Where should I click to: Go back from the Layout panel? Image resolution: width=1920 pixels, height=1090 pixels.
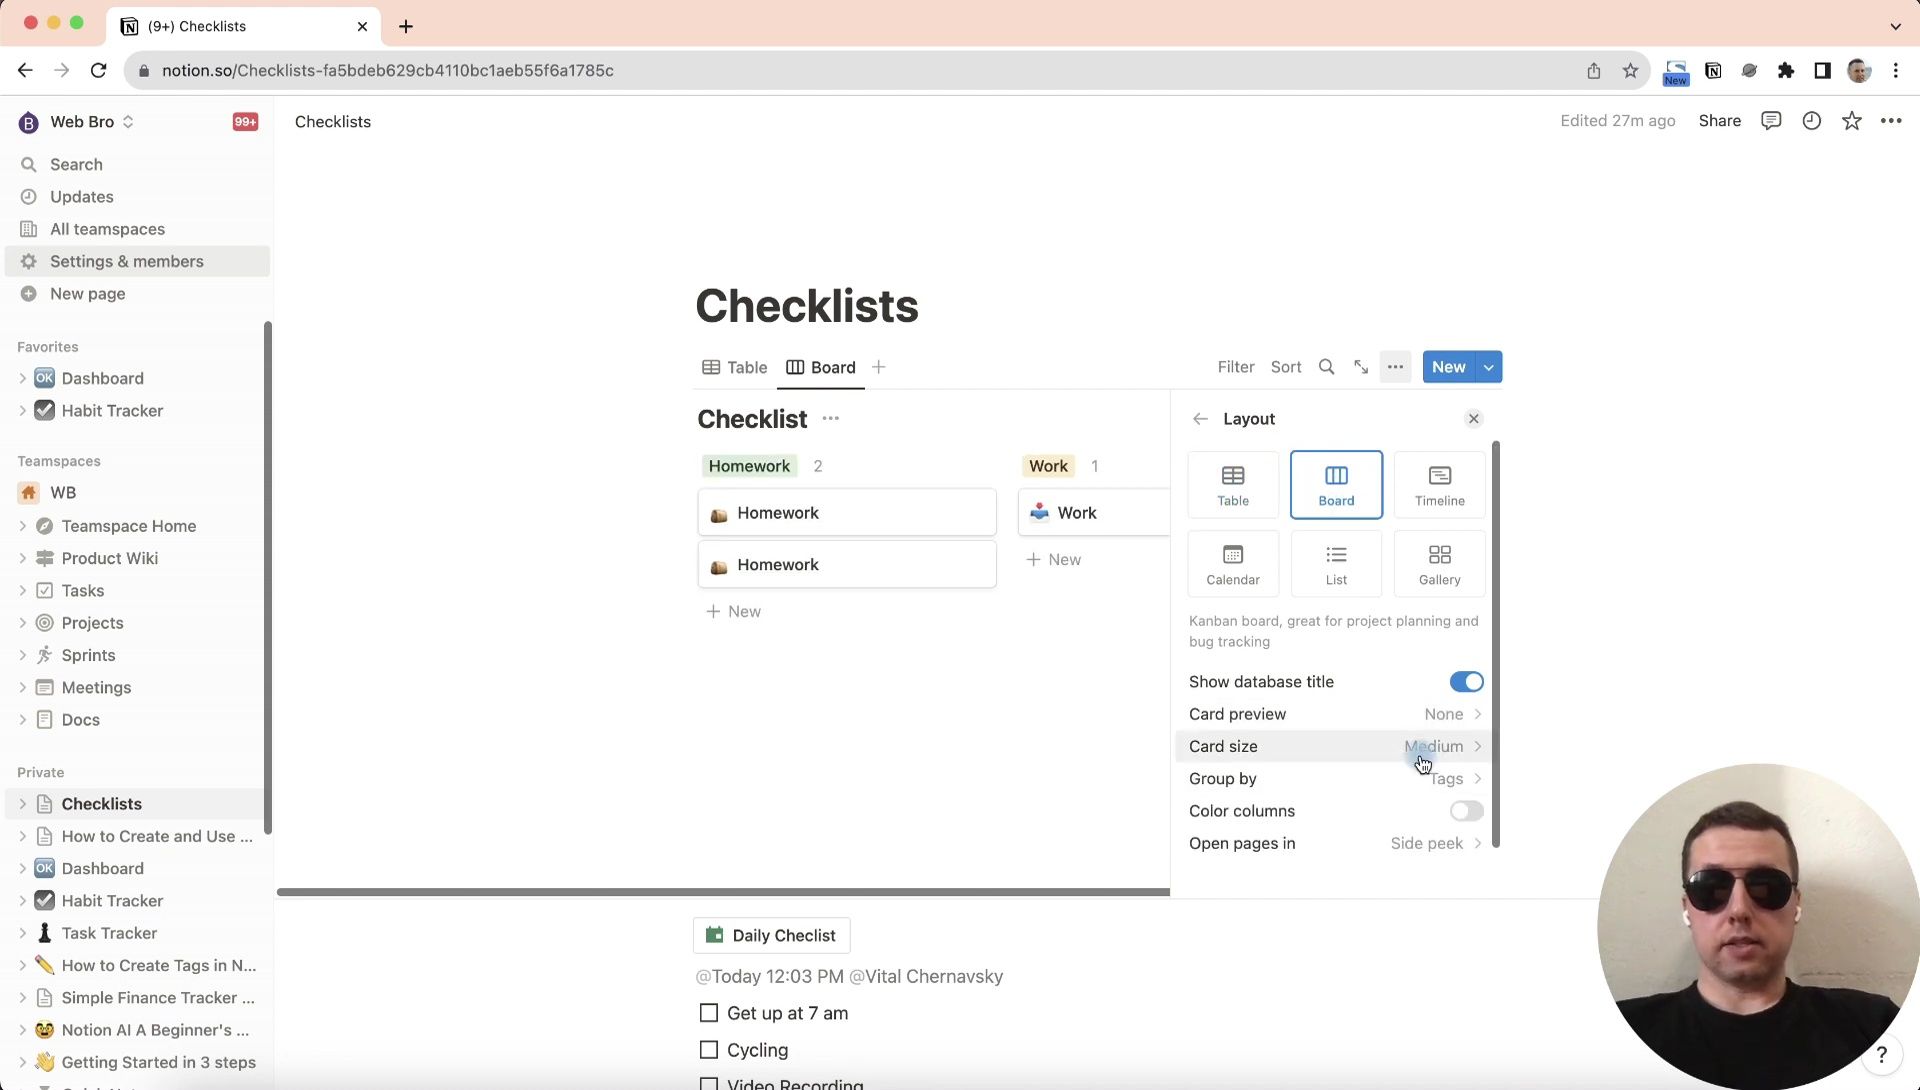(1200, 419)
